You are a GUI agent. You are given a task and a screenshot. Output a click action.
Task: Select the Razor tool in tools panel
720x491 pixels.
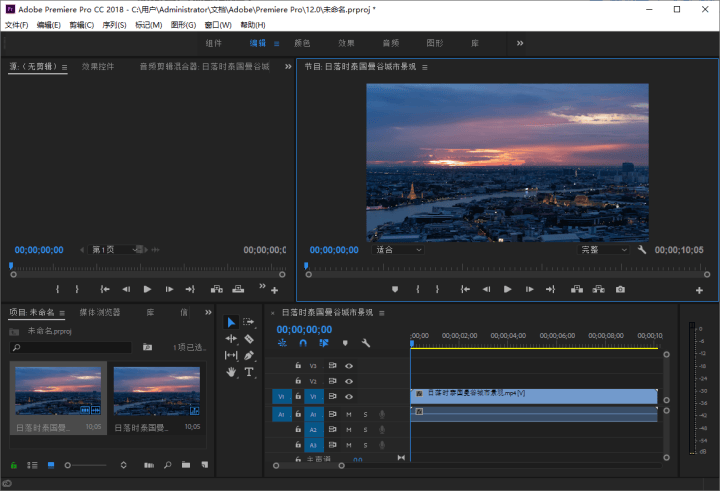coord(249,339)
